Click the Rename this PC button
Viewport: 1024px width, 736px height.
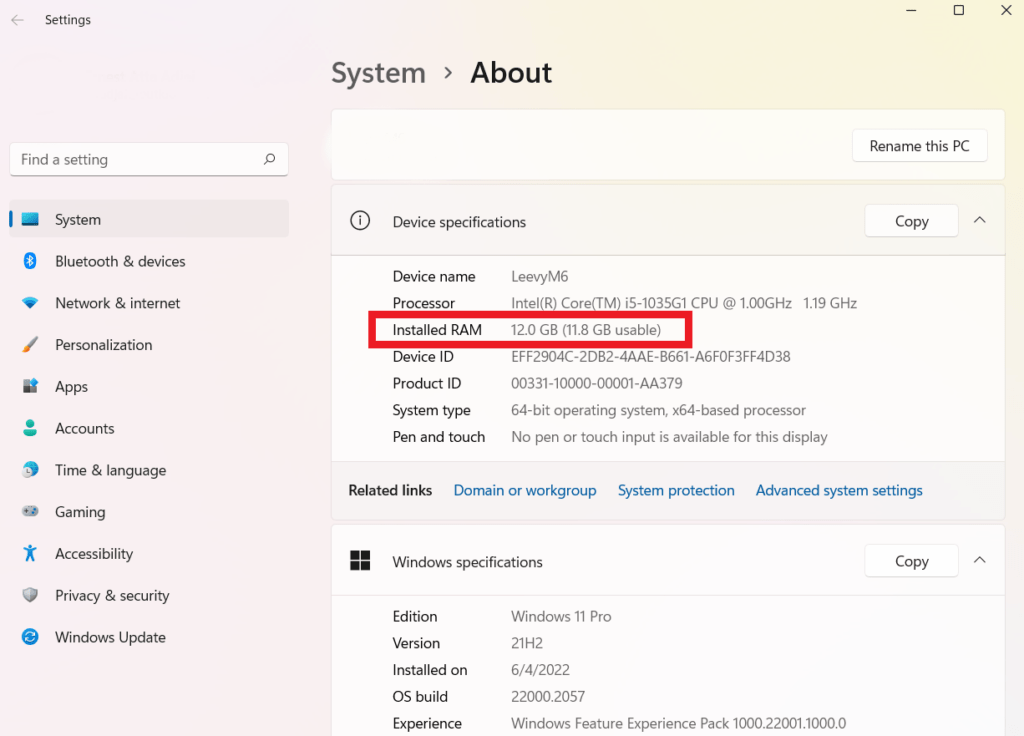[919, 145]
